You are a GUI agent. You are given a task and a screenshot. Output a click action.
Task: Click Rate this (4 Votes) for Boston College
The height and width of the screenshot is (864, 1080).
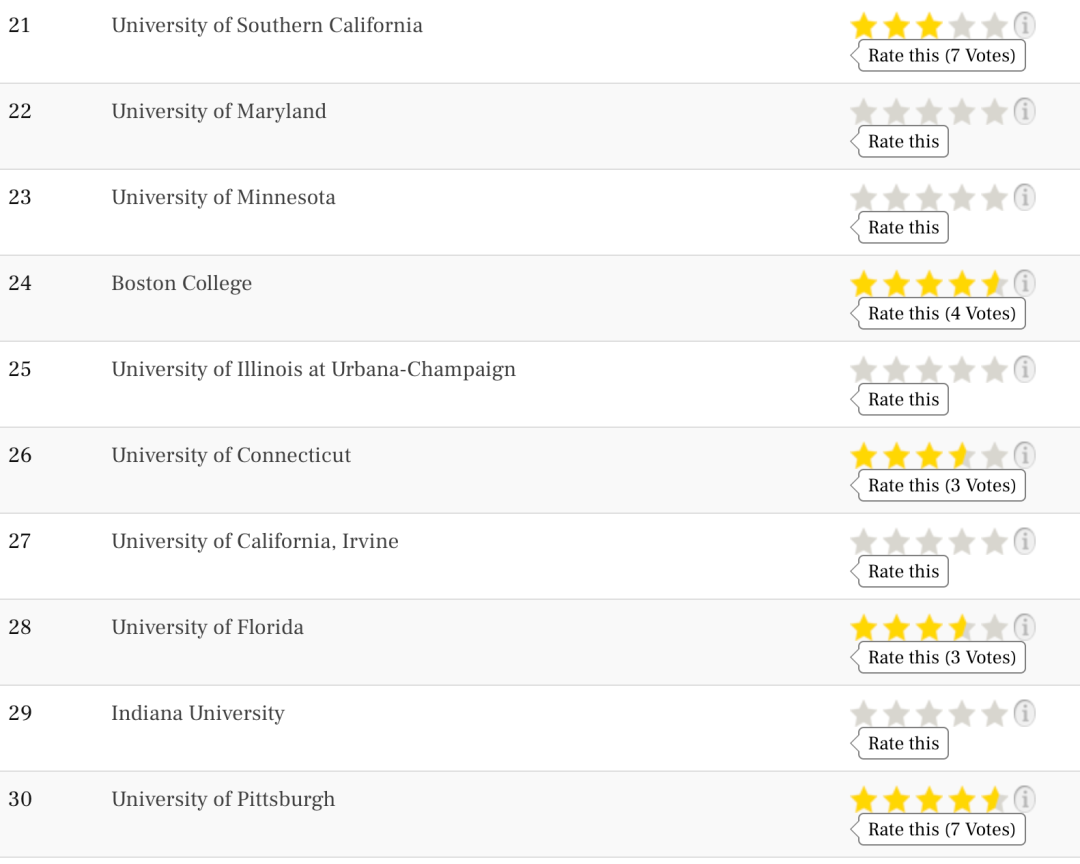(941, 314)
